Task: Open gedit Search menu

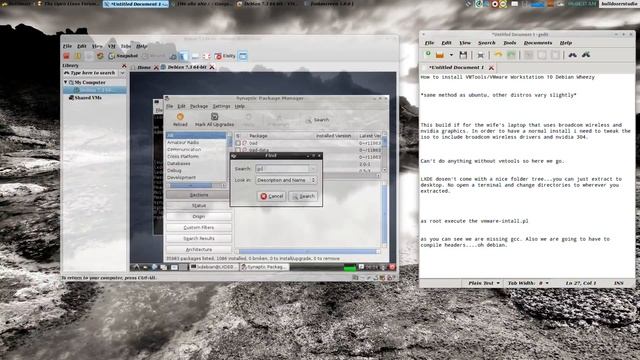Action: 487,42
